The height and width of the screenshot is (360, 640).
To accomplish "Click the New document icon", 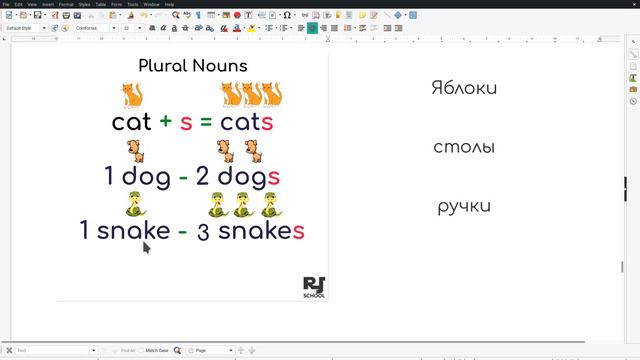I will pyautogui.click(x=9, y=15).
